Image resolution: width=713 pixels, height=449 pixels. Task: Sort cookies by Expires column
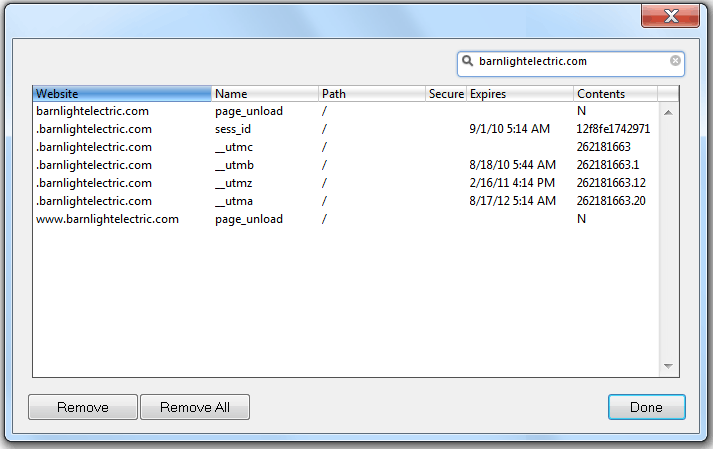(x=519, y=94)
